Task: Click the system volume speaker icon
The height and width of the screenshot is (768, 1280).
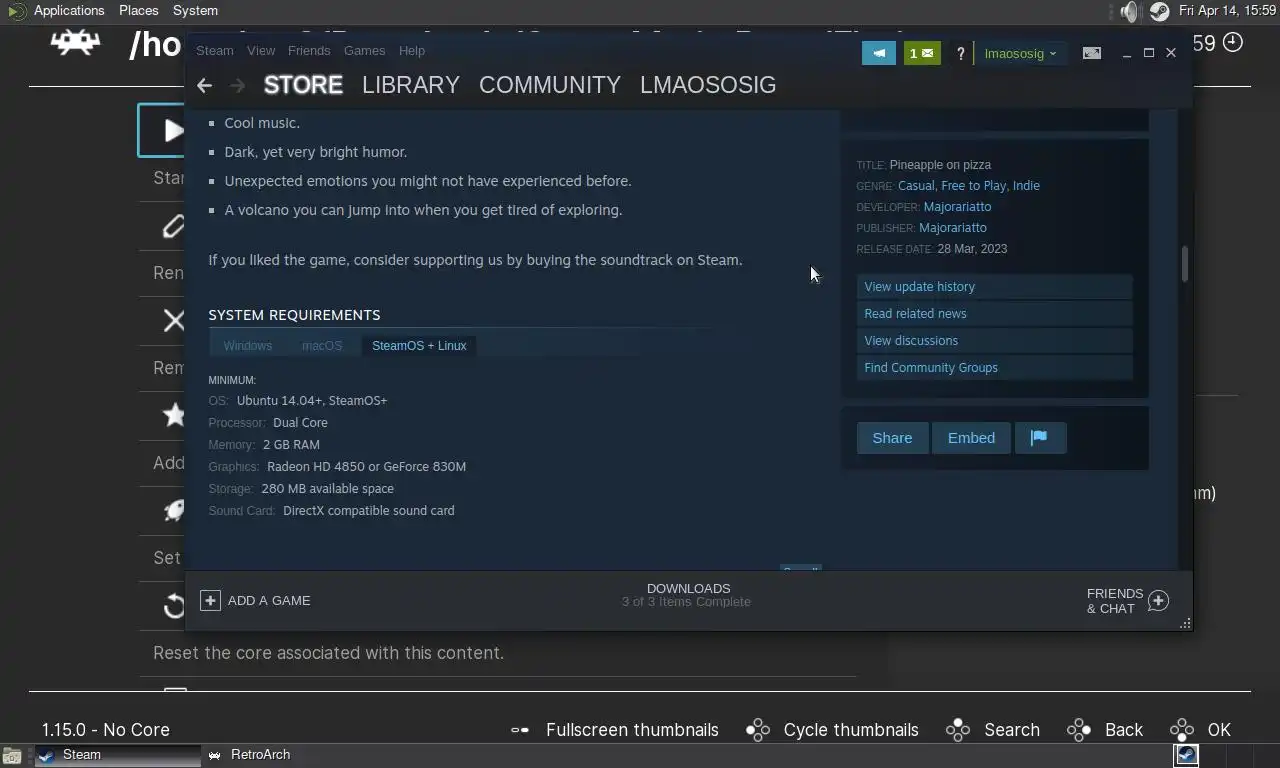Action: (1129, 11)
